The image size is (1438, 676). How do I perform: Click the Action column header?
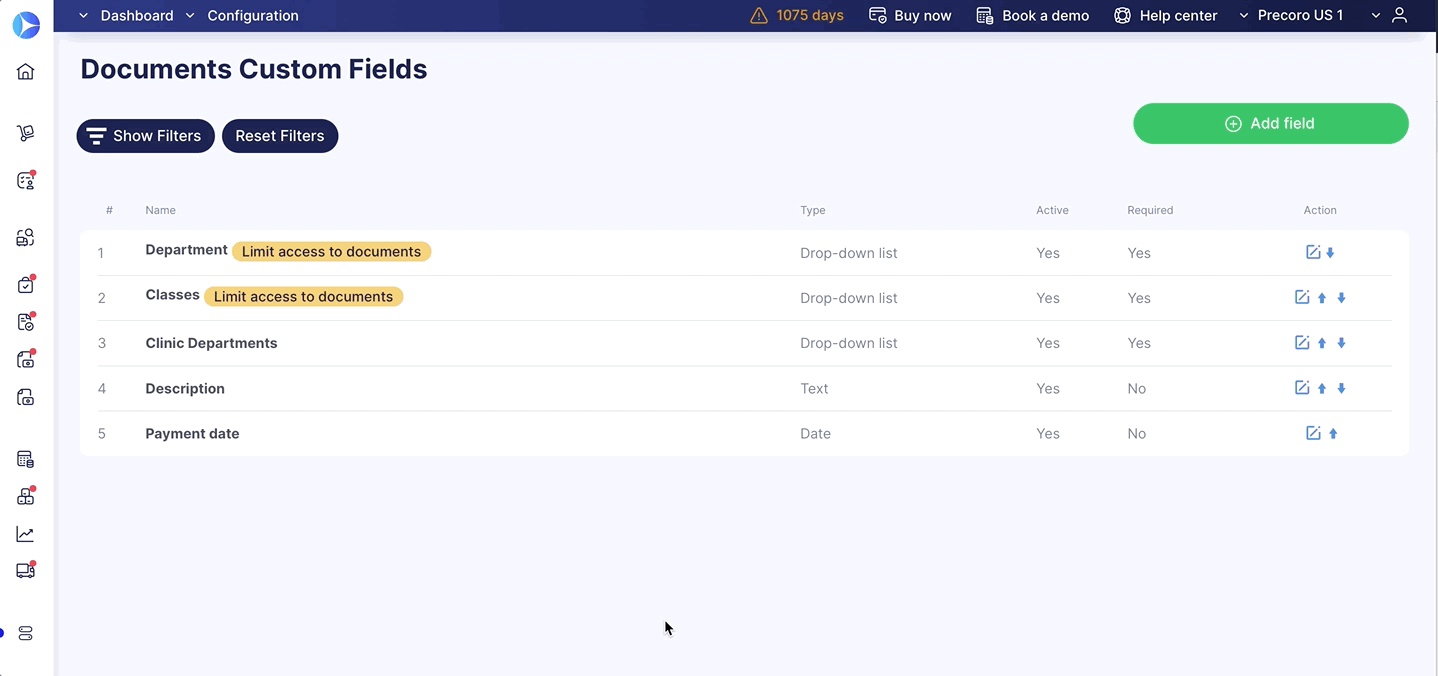pyautogui.click(x=1320, y=210)
